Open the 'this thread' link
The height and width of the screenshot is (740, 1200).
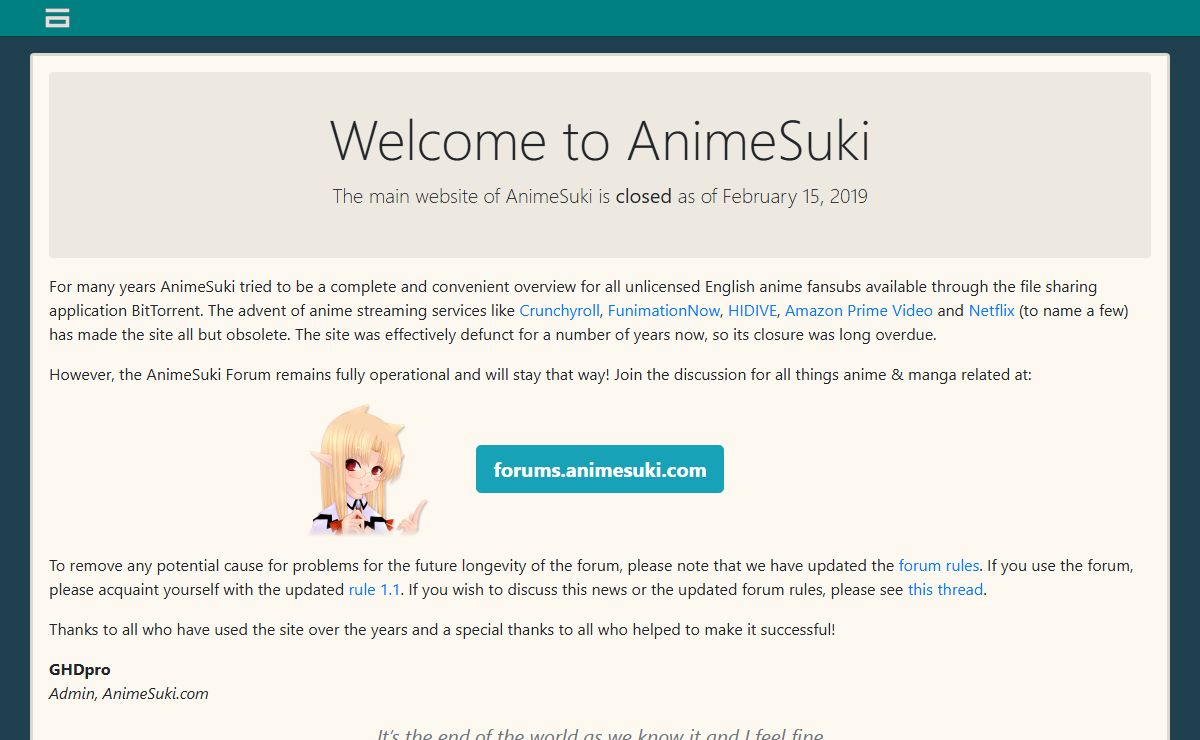point(945,590)
